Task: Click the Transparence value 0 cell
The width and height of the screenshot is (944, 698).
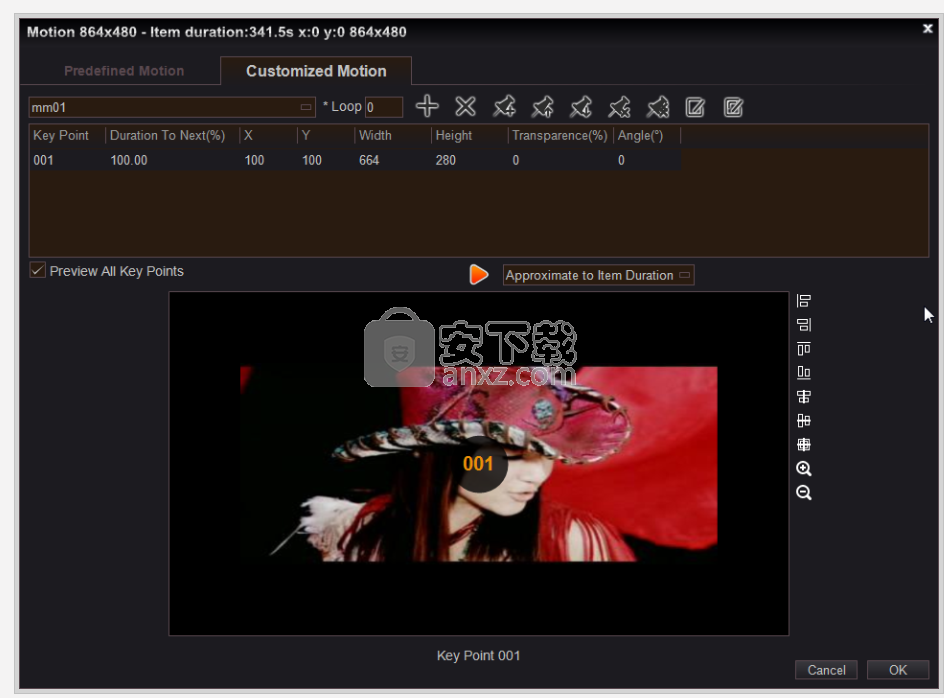Action: 516,160
